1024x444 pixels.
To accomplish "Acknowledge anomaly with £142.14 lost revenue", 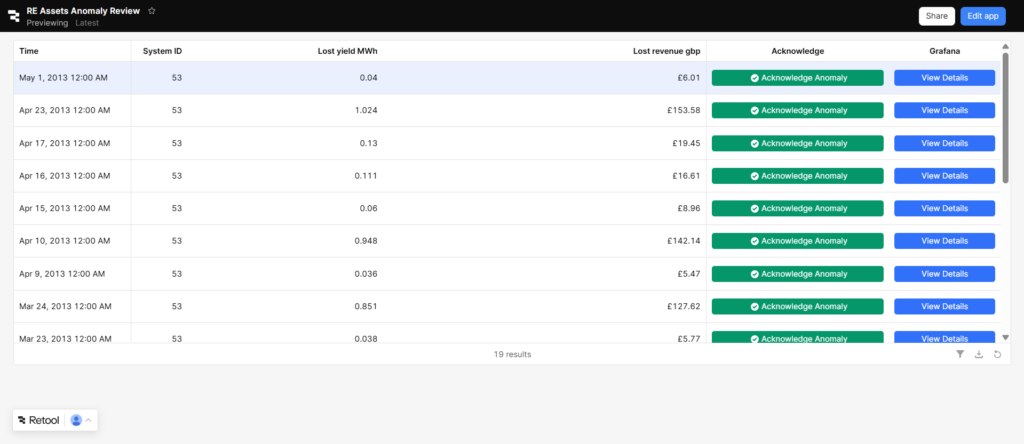I will click(797, 241).
